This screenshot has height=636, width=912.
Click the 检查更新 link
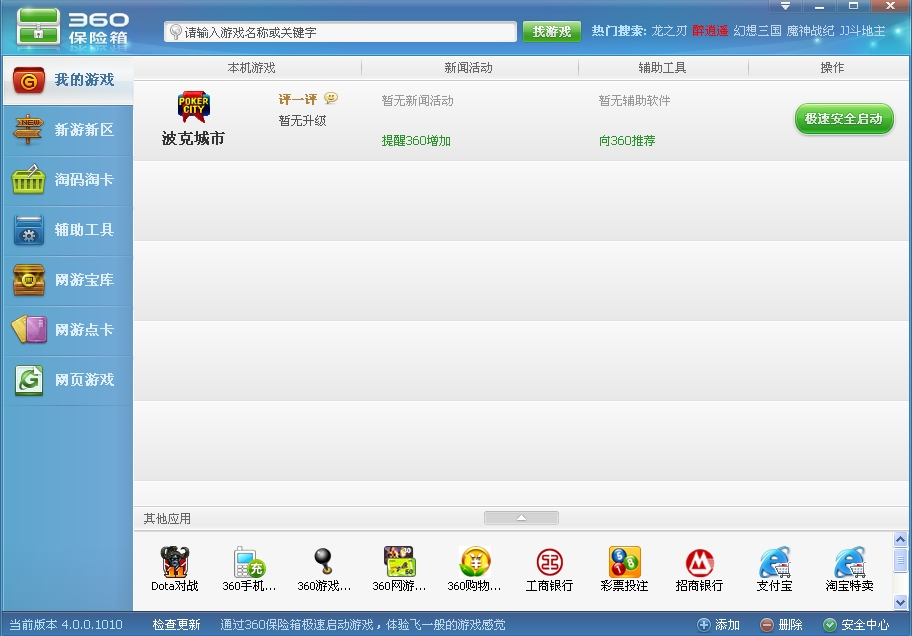(x=176, y=625)
